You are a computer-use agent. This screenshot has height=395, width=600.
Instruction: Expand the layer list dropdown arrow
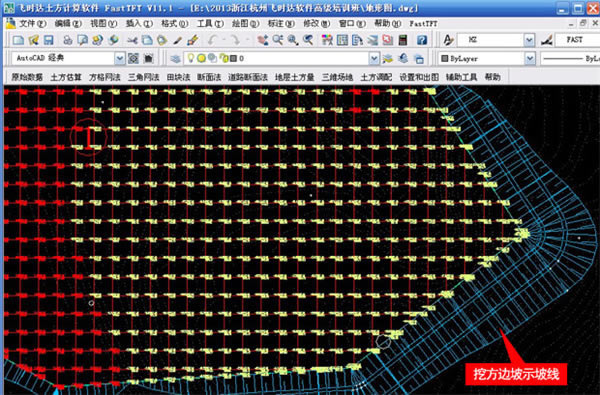coord(374,59)
